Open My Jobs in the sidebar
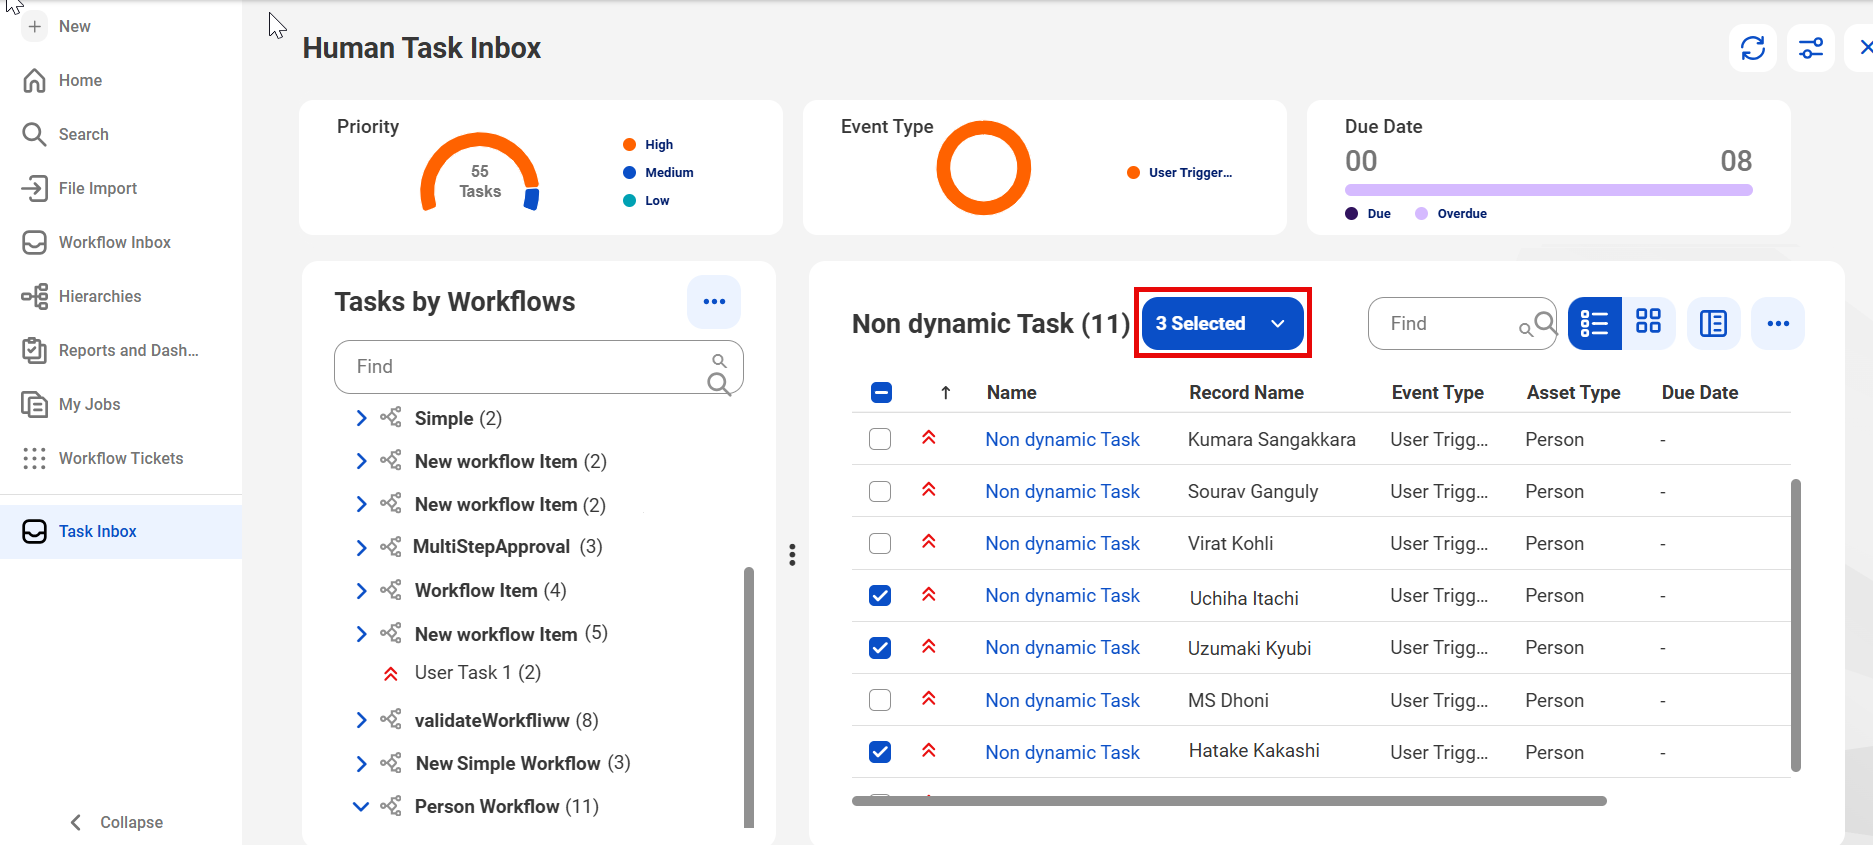This screenshot has width=1873, height=845. [90, 404]
